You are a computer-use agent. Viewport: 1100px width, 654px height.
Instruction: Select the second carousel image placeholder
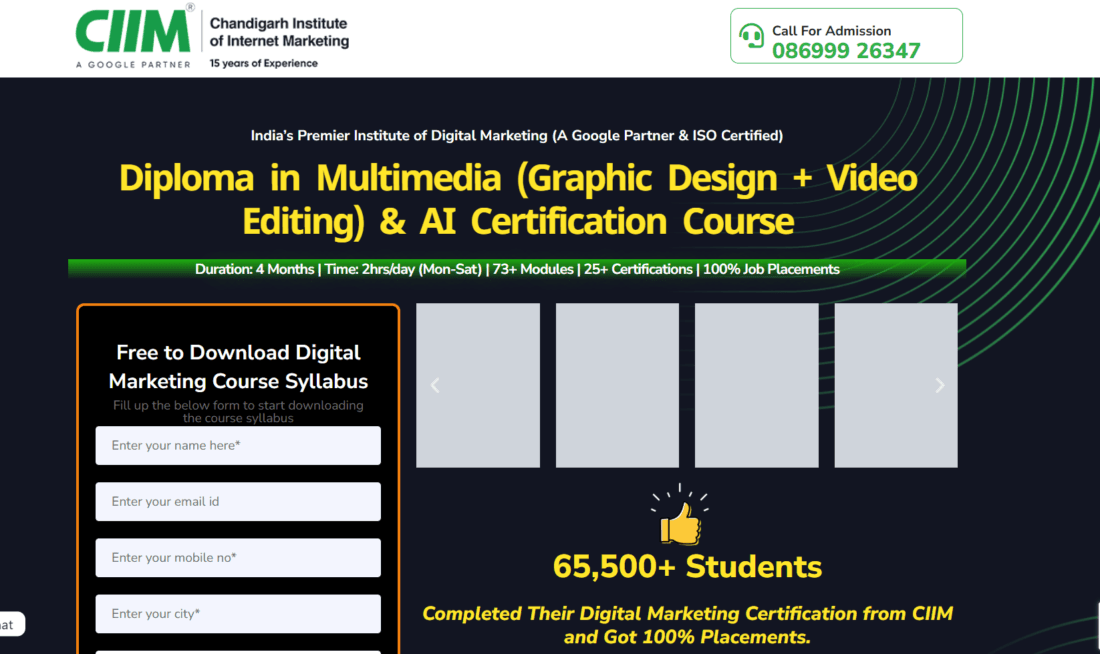pyautogui.click(x=617, y=385)
